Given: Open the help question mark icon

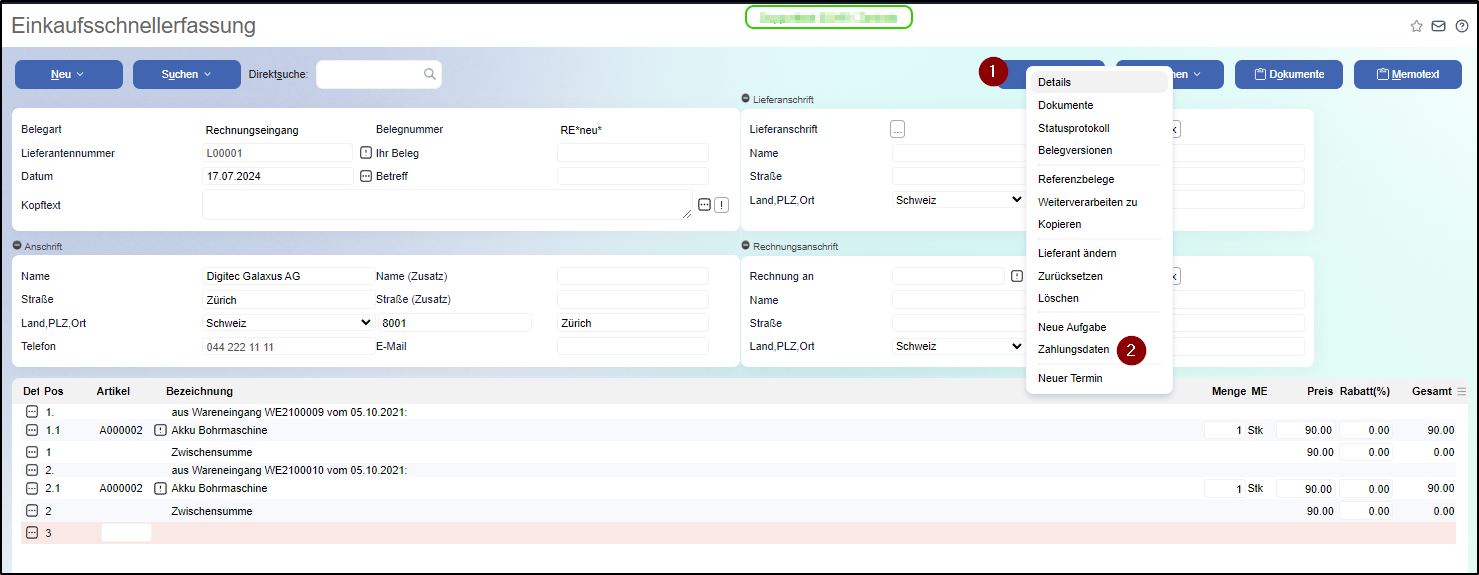Looking at the screenshot, I should [1462, 26].
